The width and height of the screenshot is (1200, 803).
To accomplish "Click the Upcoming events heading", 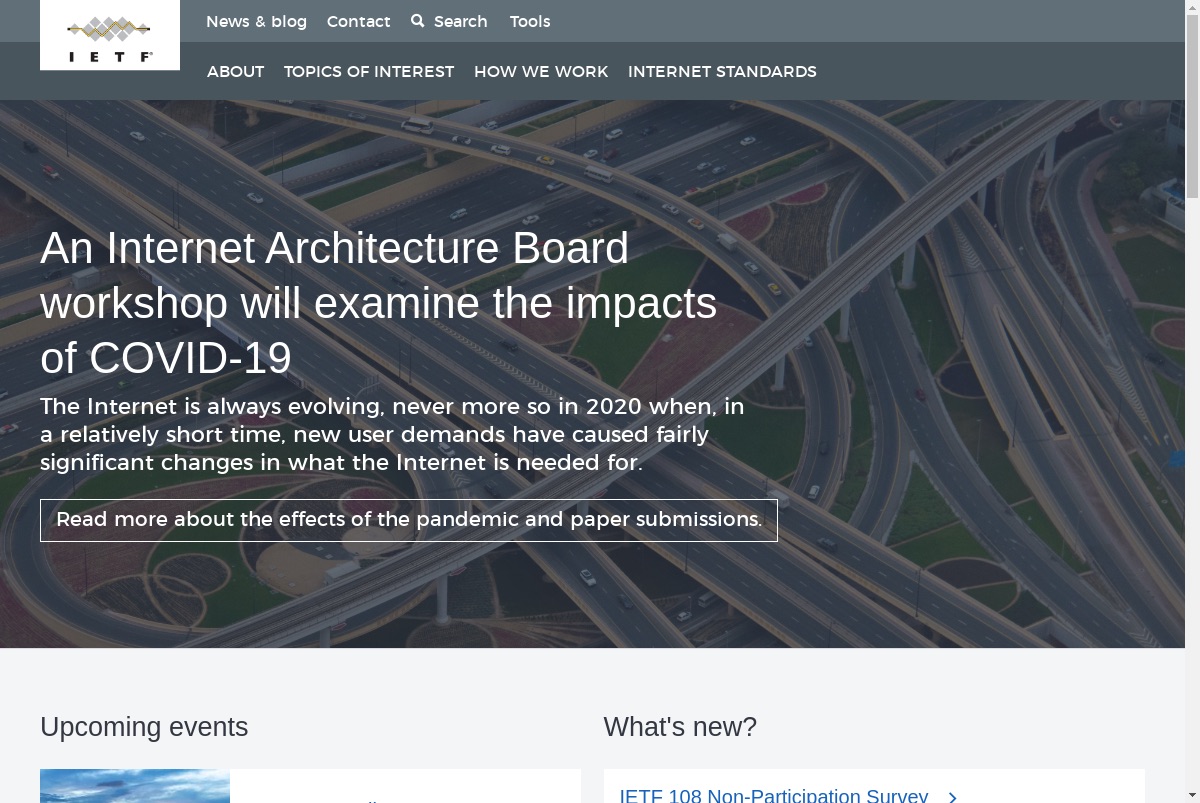I will pyautogui.click(x=144, y=727).
